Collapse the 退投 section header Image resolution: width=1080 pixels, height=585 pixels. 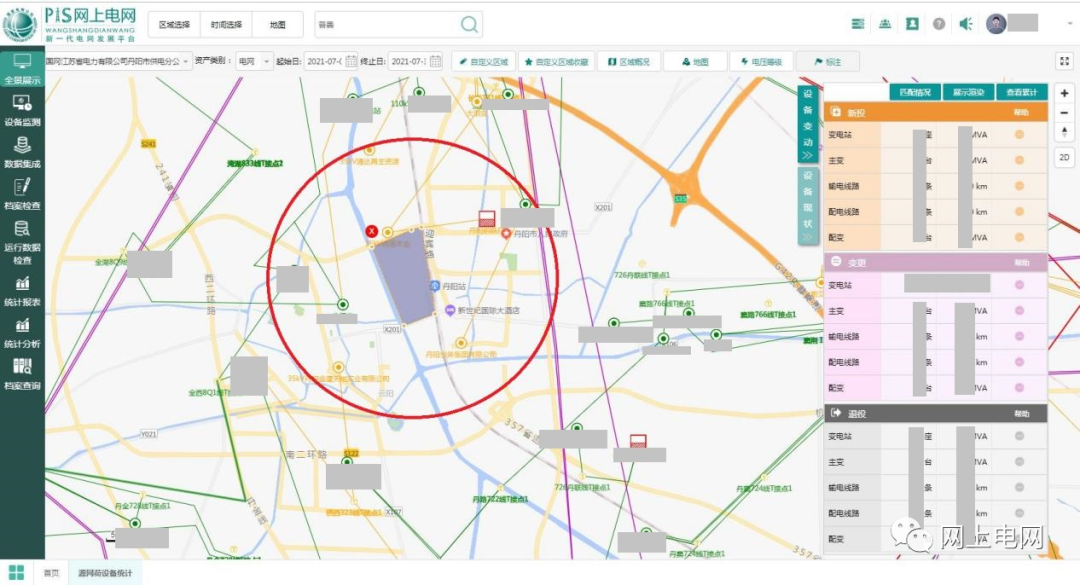click(x=935, y=413)
